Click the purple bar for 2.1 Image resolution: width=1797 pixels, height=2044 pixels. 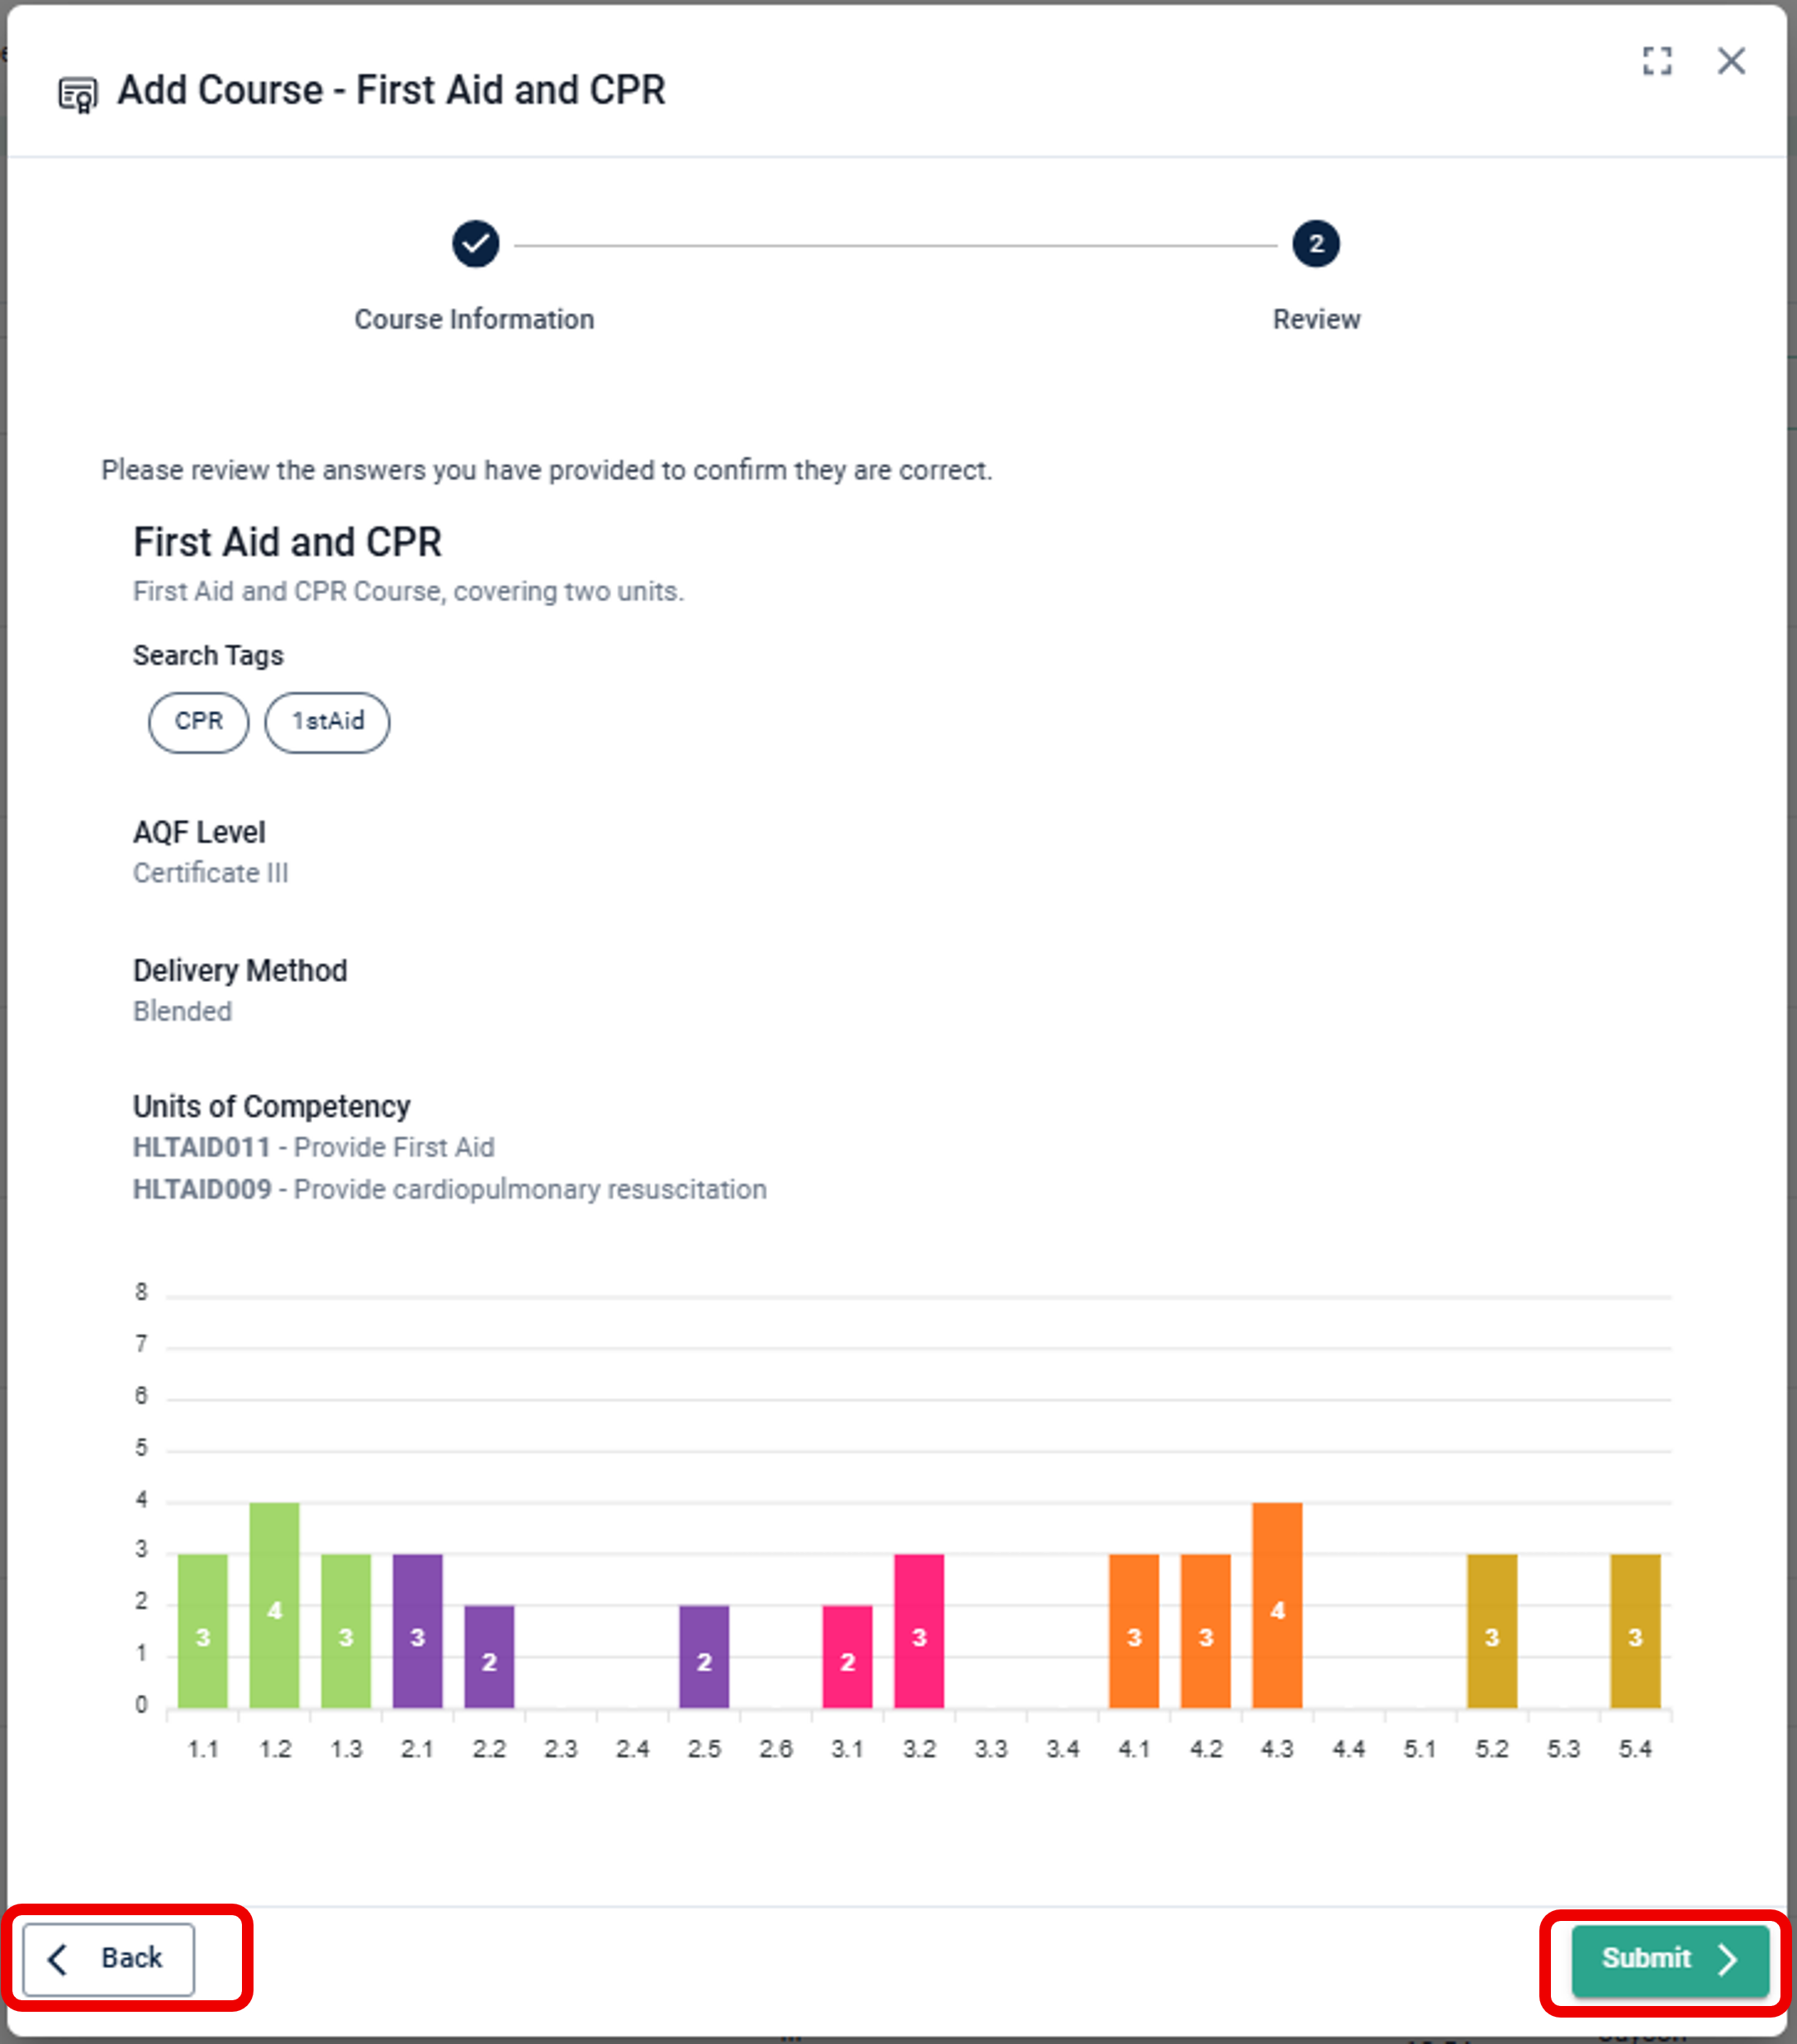tap(417, 1630)
